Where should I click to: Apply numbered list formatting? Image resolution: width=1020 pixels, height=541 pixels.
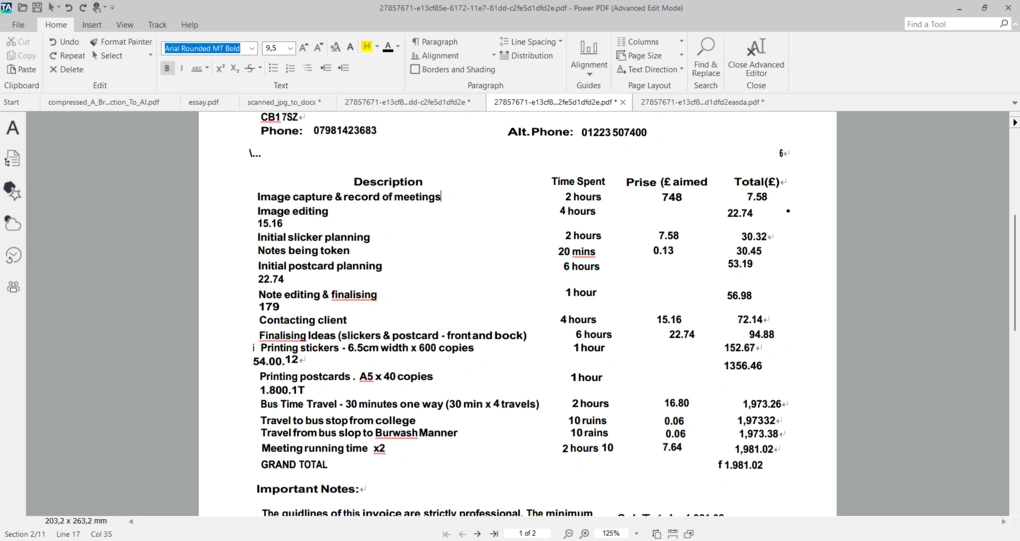[290, 68]
